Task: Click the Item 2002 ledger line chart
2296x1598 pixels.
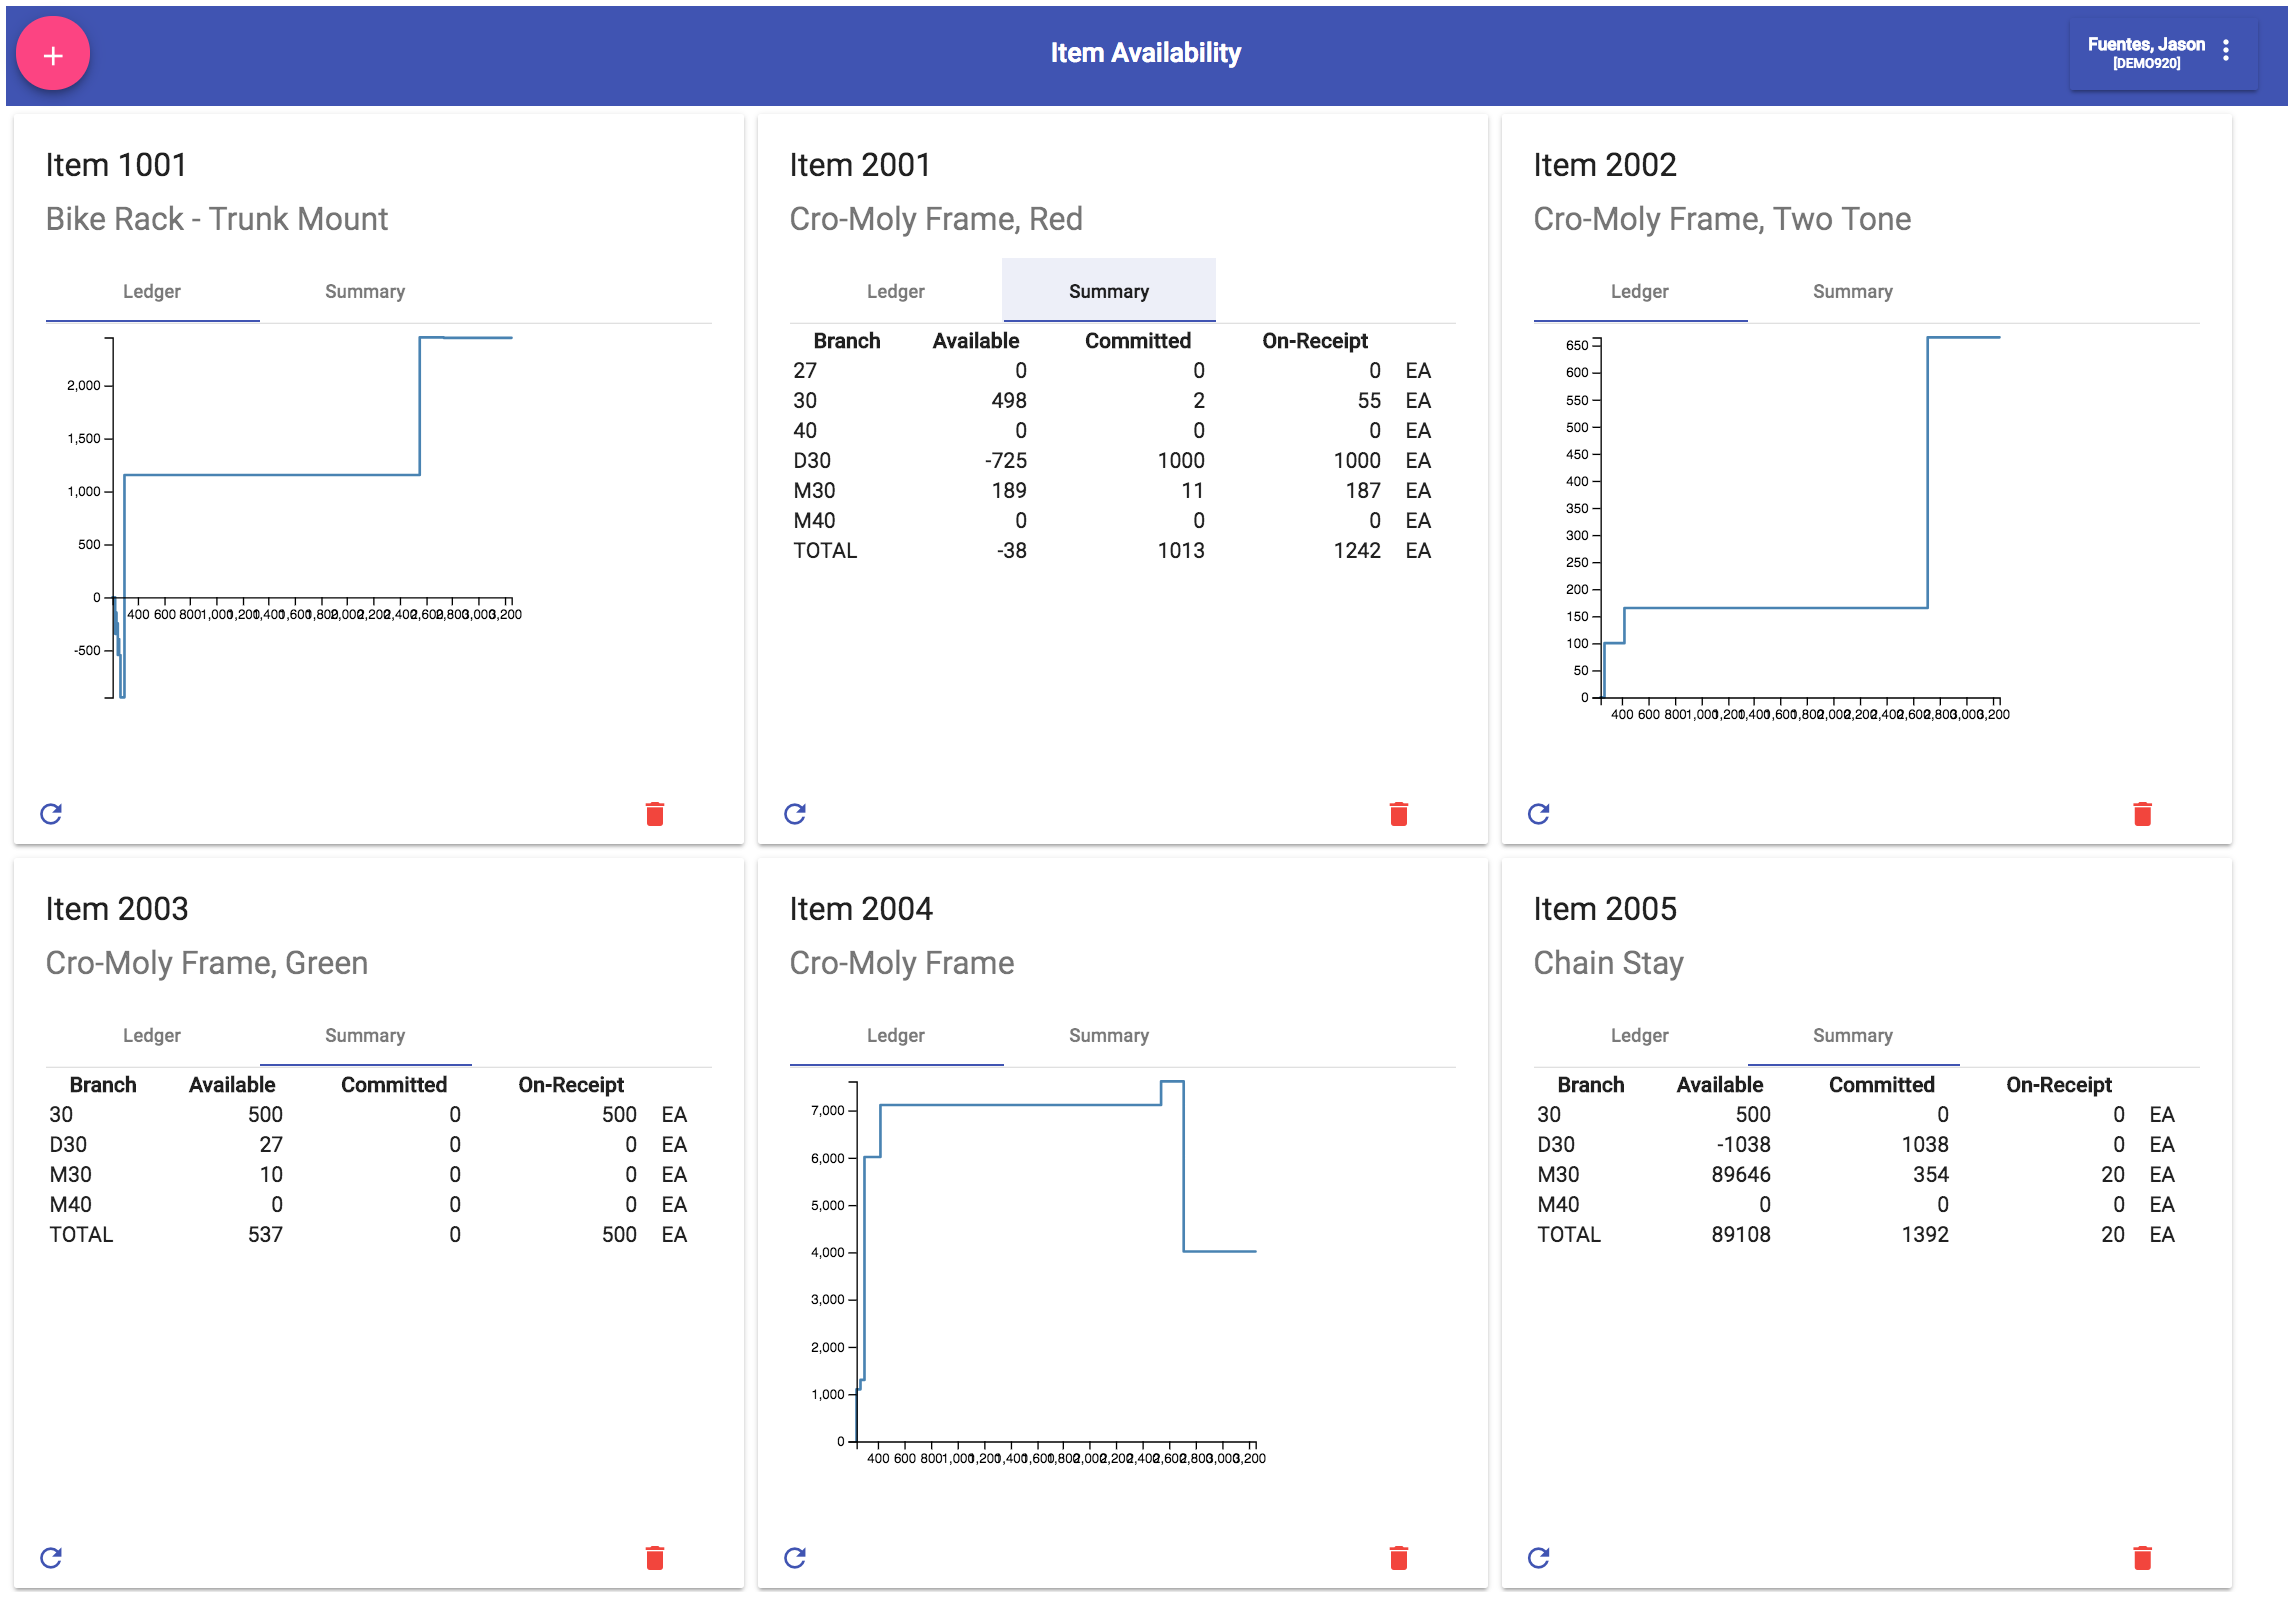Action: pyautogui.click(x=1786, y=527)
